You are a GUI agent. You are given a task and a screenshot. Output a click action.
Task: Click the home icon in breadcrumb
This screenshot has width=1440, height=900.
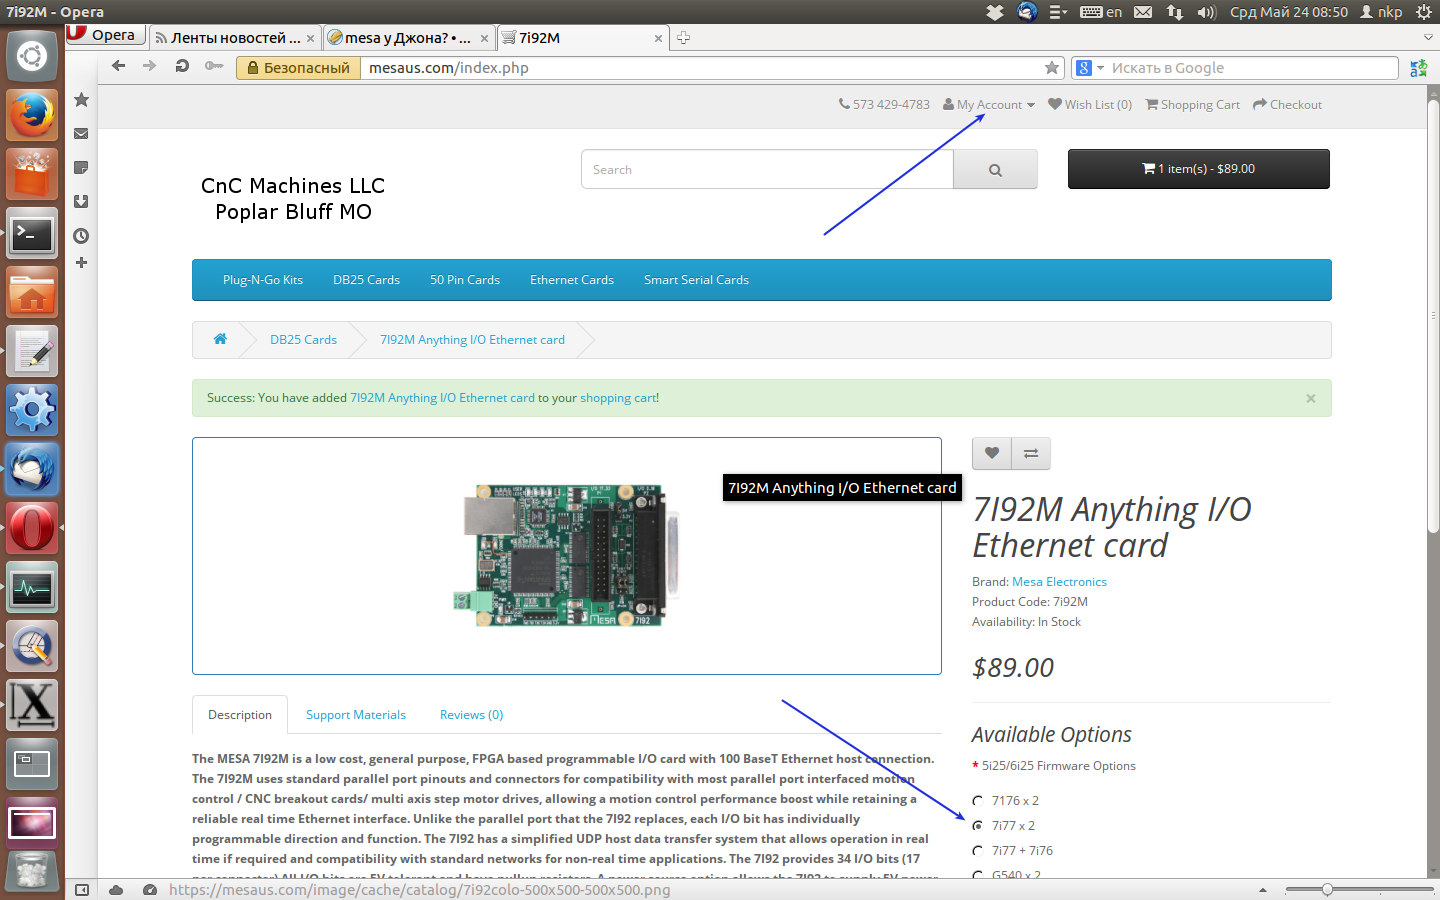[220, 339]
